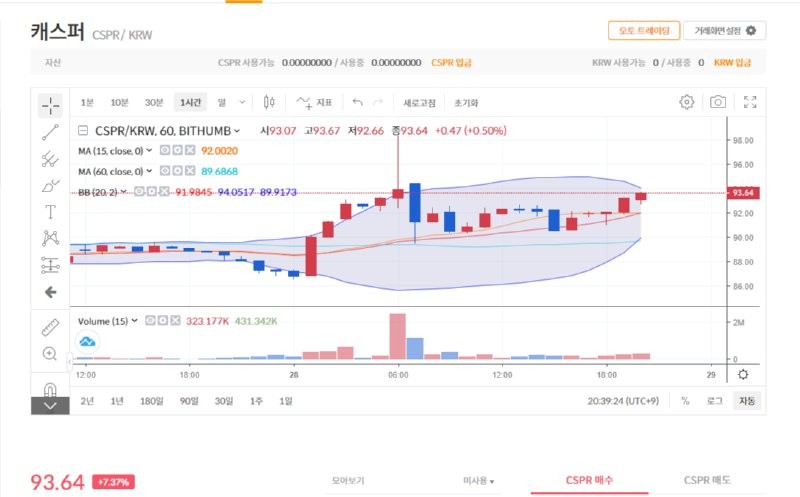
Task: Switch to CSPR 매수 tab
Action: tap(589, 480)
